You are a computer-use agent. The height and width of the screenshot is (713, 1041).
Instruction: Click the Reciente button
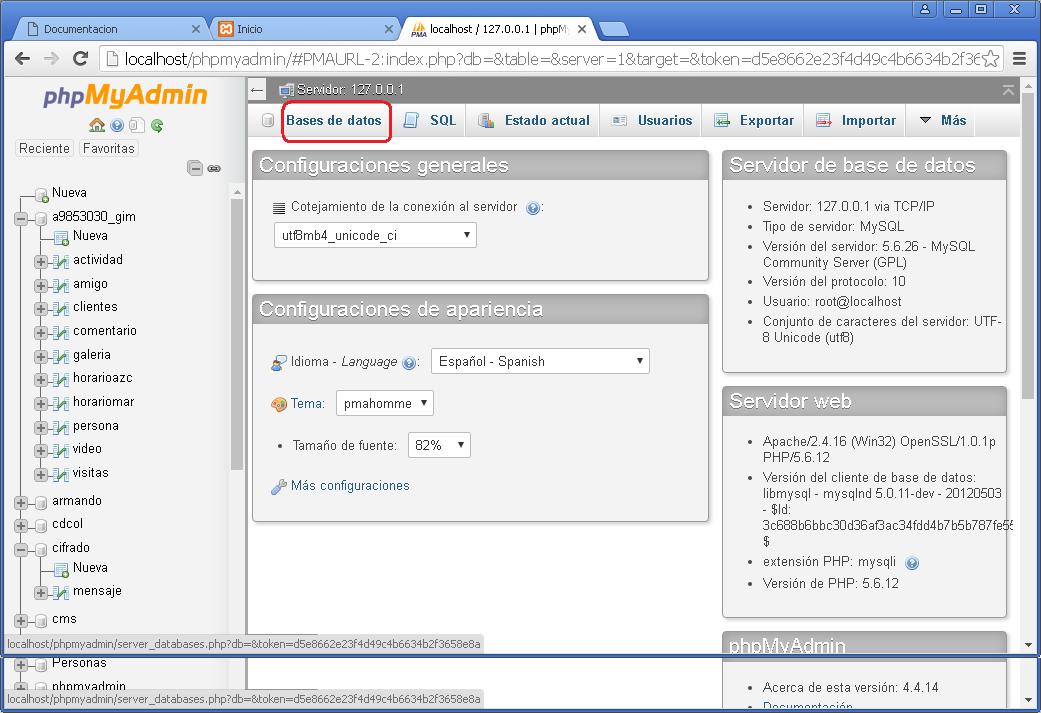coord(44,148)
